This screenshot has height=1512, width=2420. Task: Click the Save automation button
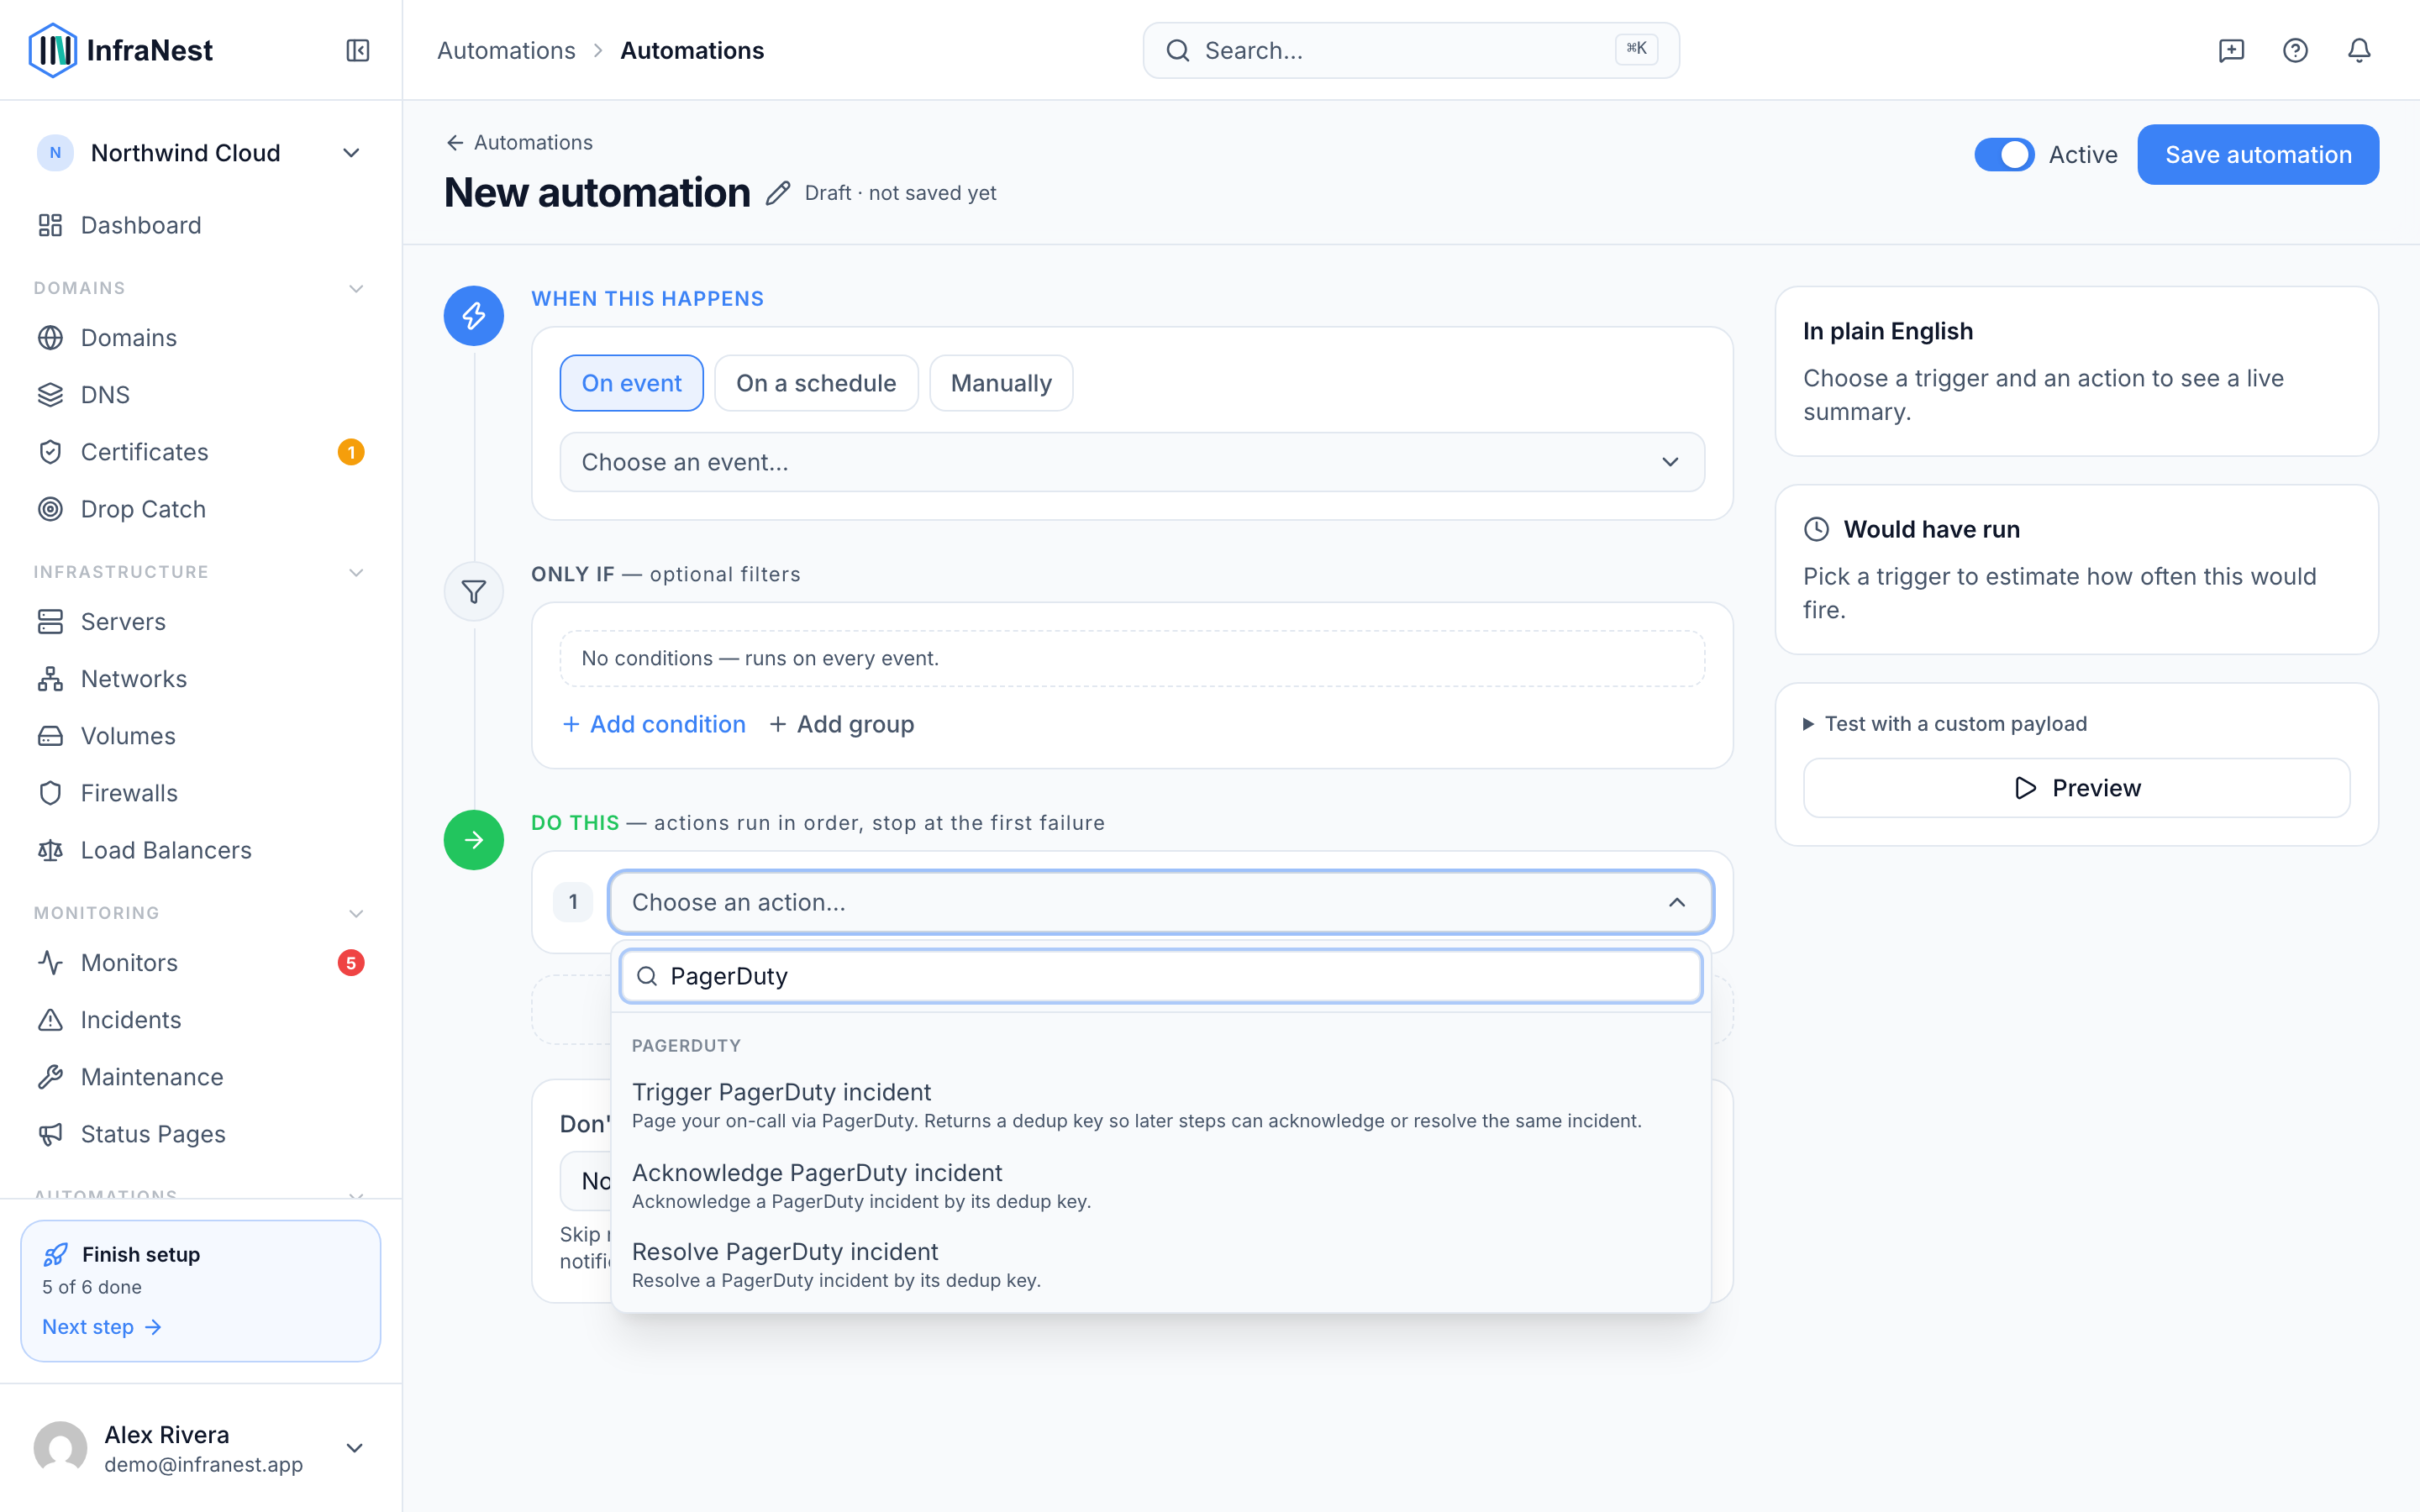coord(2258,155)
